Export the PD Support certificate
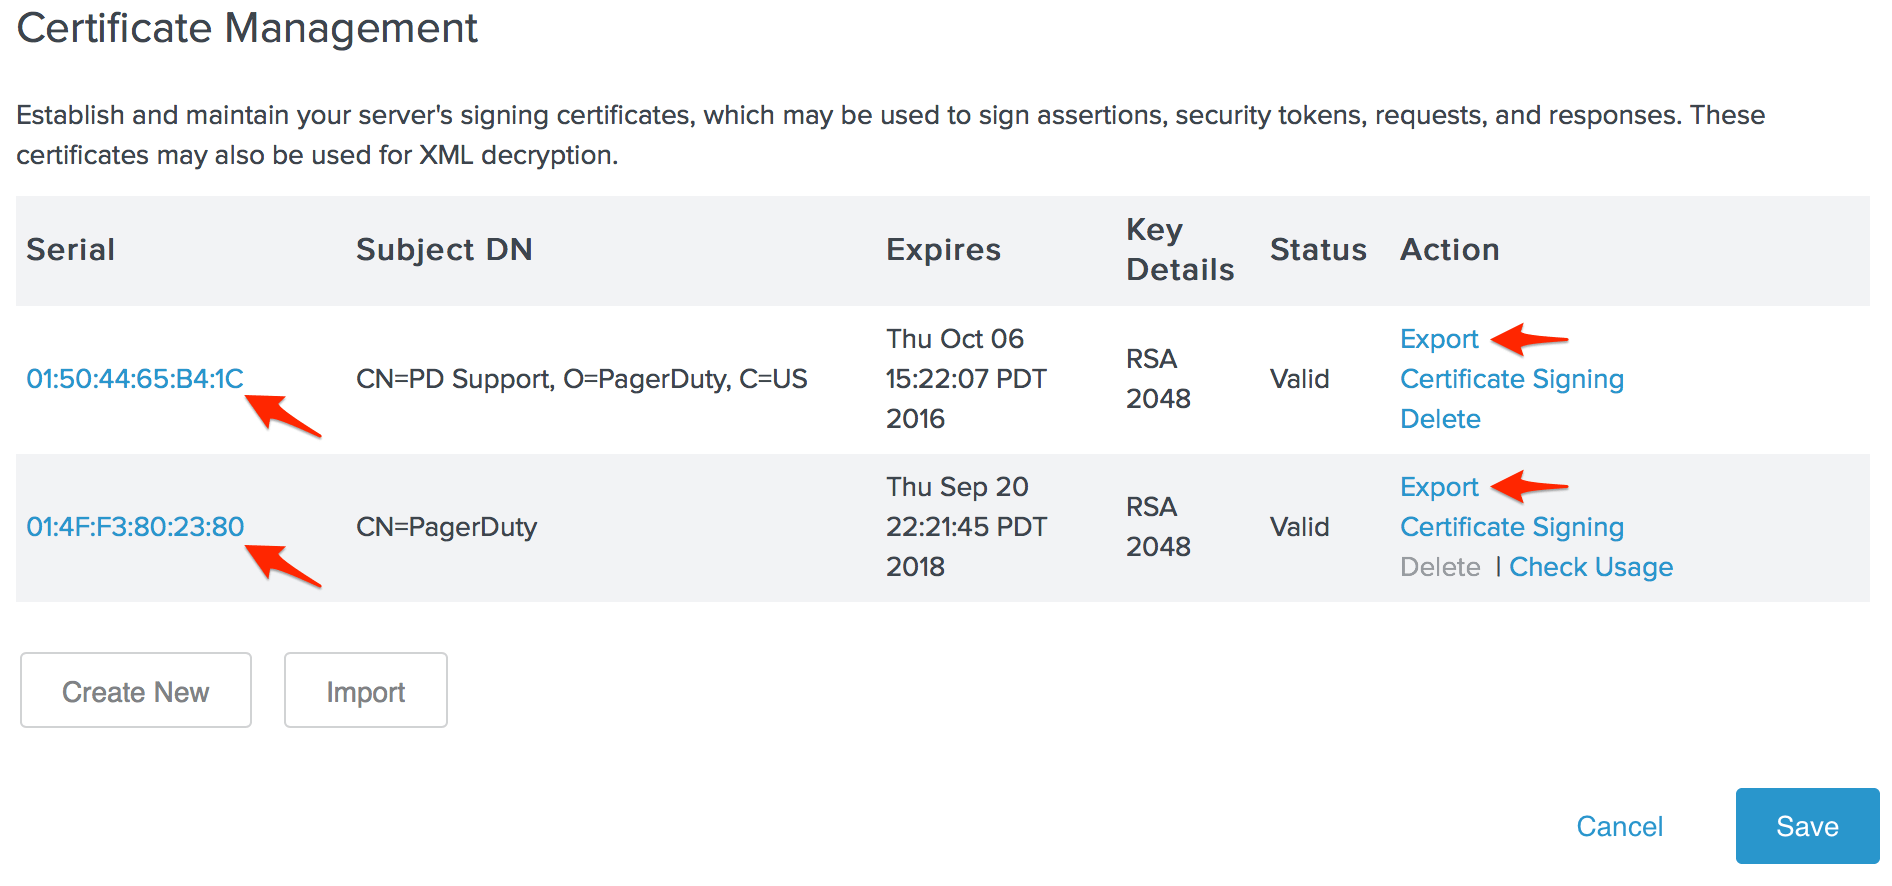This screenshot has width=1892, height=886. (1438, 339)
